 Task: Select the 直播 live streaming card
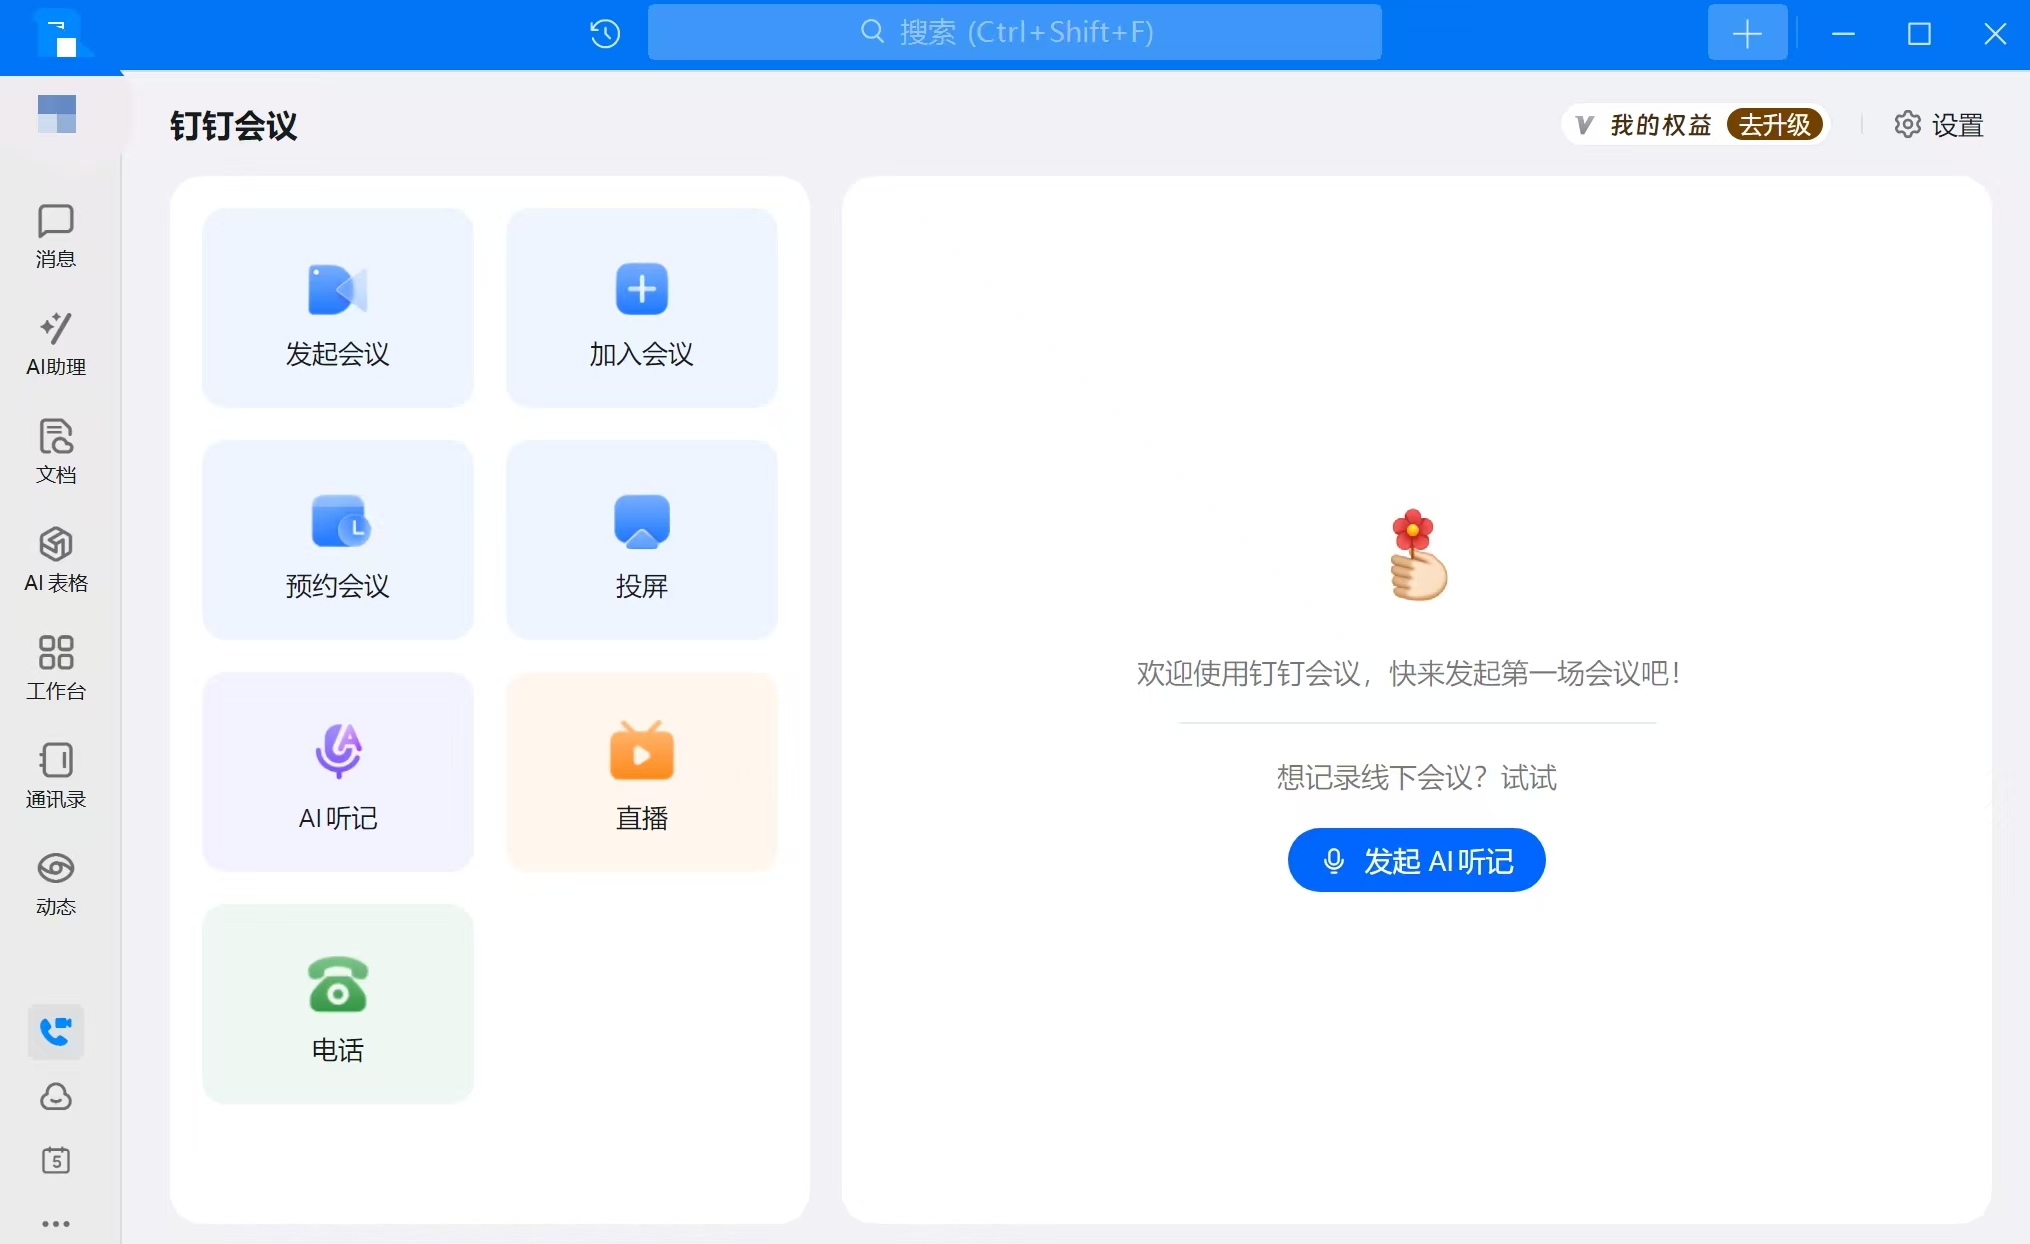(641, 772)
